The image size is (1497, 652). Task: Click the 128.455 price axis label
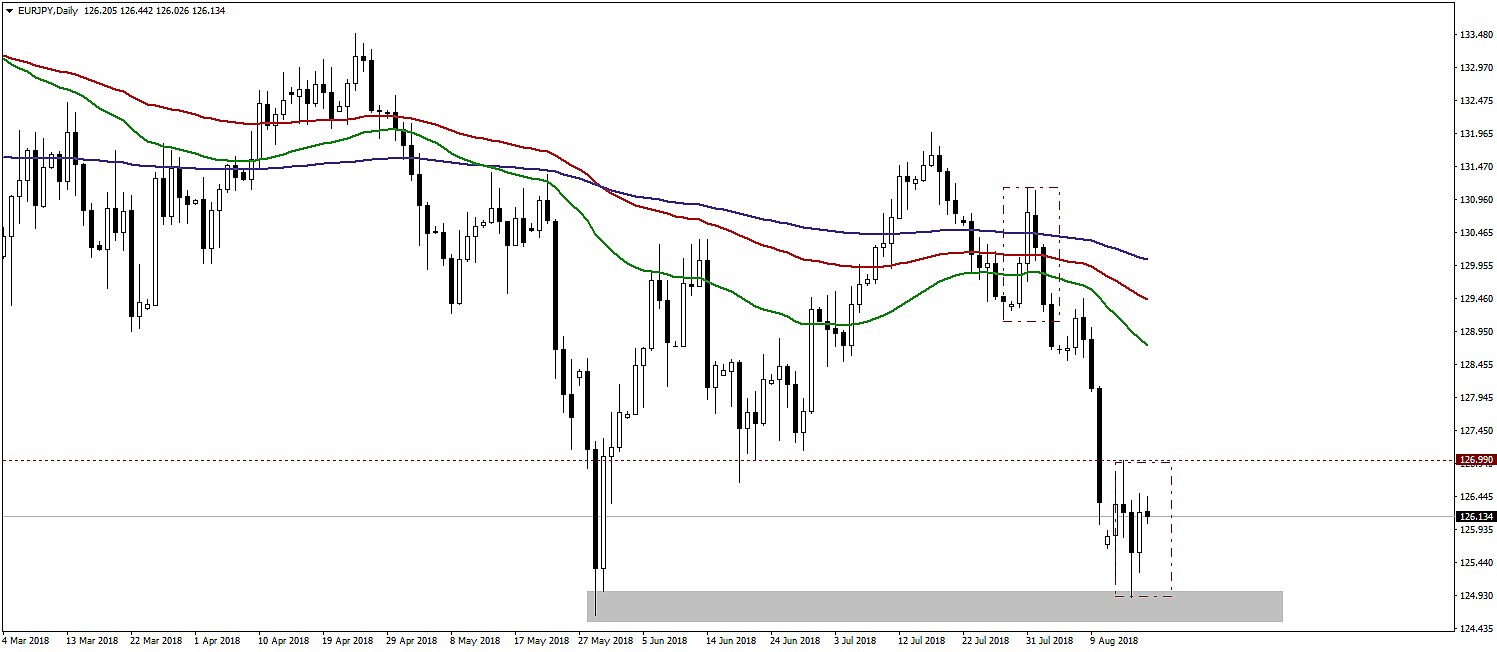[x=1476, y=365]
